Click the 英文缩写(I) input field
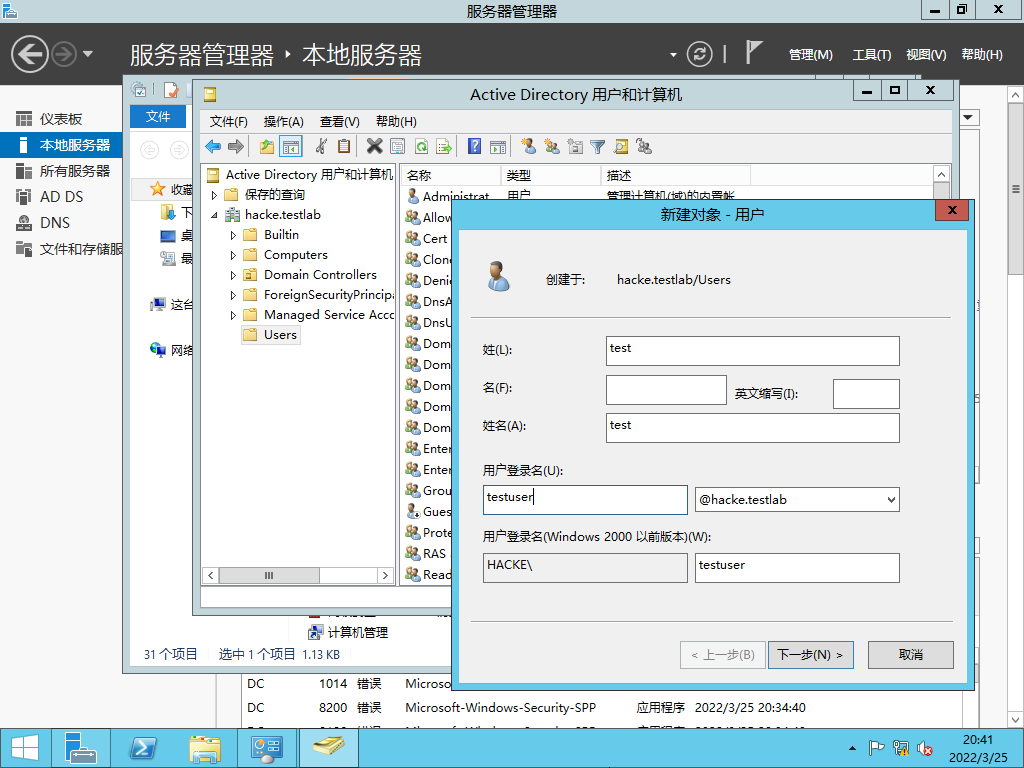 click(866, 394)
